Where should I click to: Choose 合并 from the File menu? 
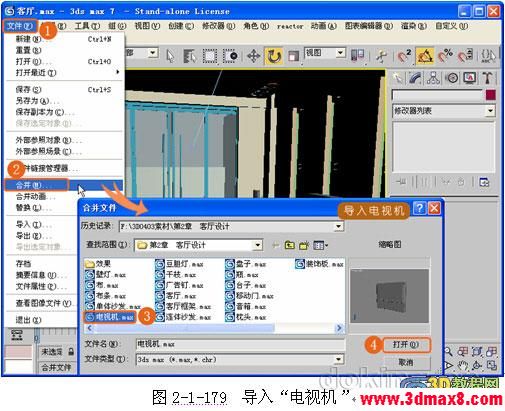pos(64,185)
